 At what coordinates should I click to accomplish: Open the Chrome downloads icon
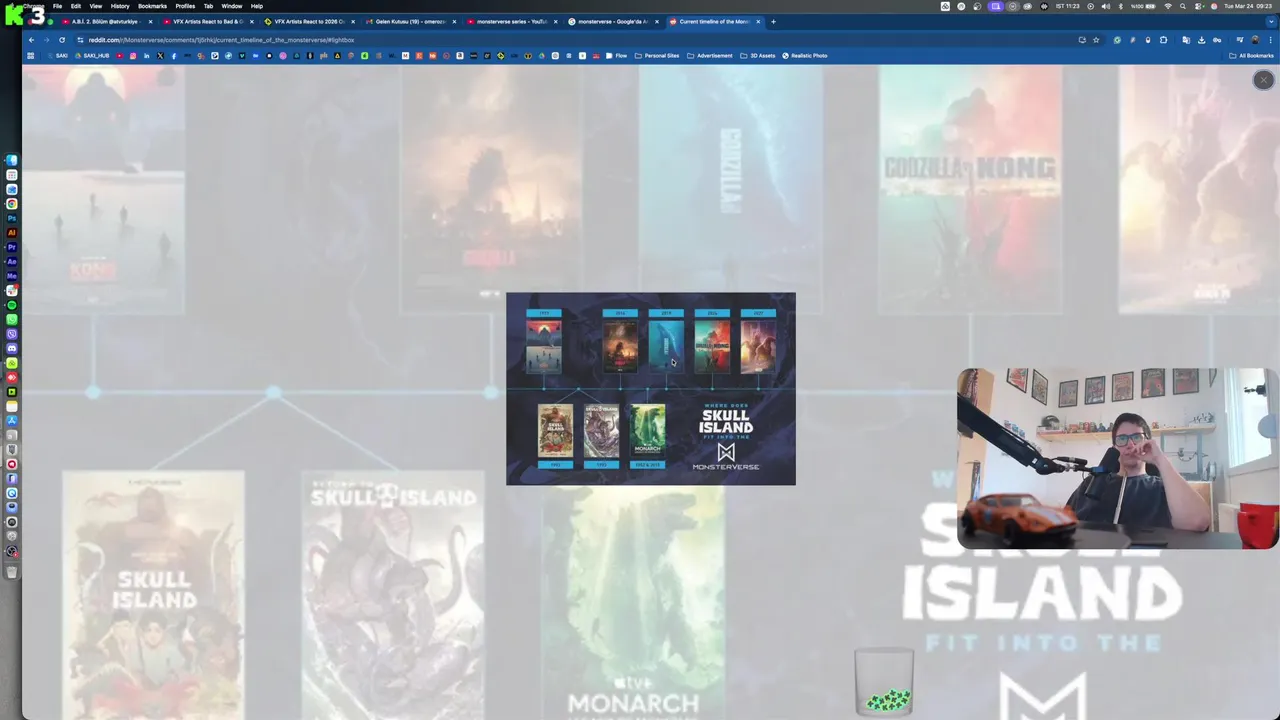[x=1202, y=40]
